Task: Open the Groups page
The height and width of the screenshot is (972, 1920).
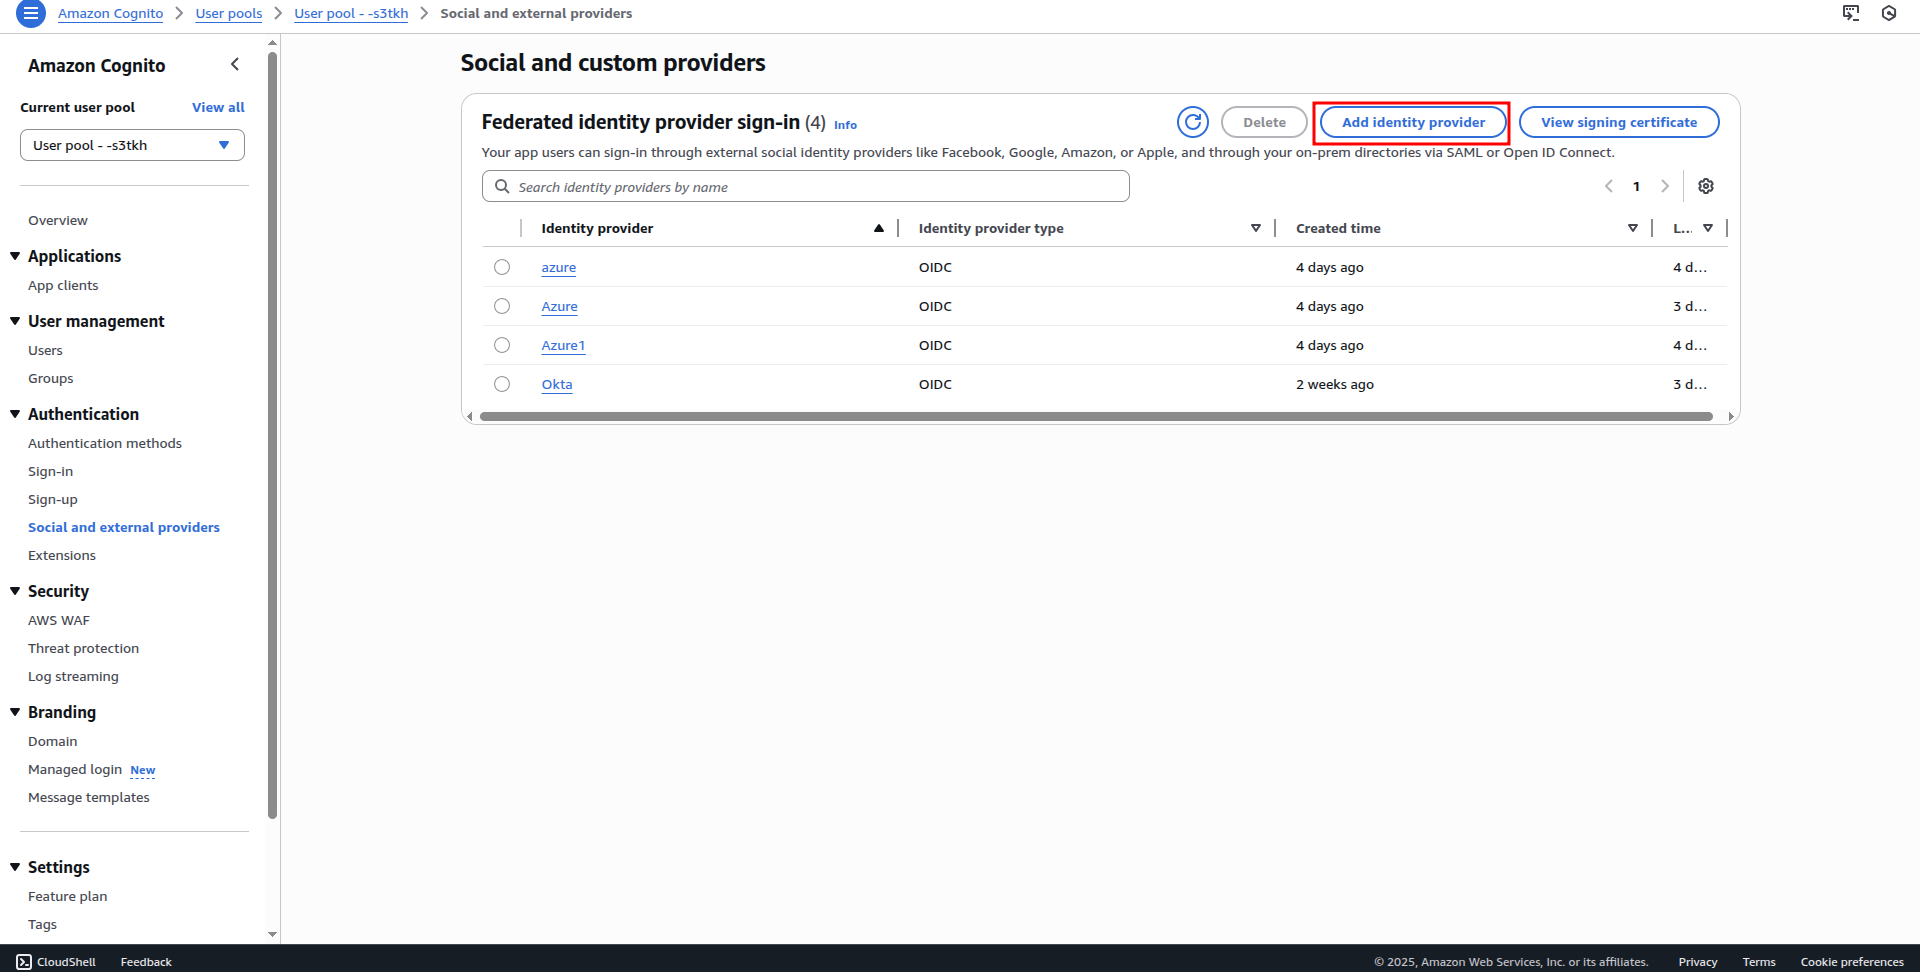Action: (x=51, y=378)
